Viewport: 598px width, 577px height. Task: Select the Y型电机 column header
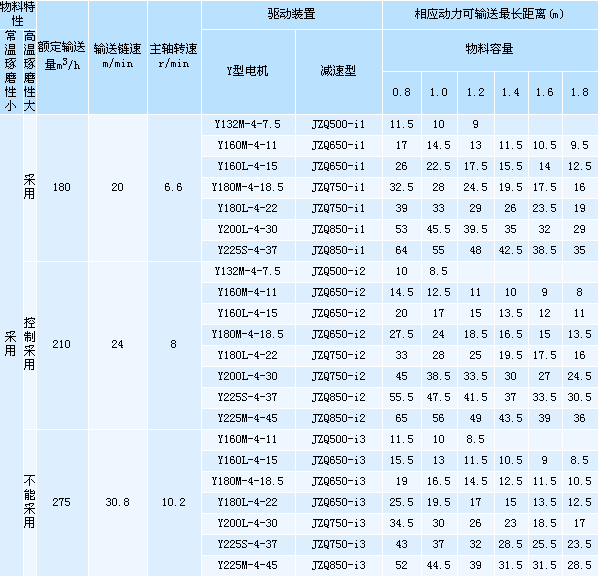(248, 71)
